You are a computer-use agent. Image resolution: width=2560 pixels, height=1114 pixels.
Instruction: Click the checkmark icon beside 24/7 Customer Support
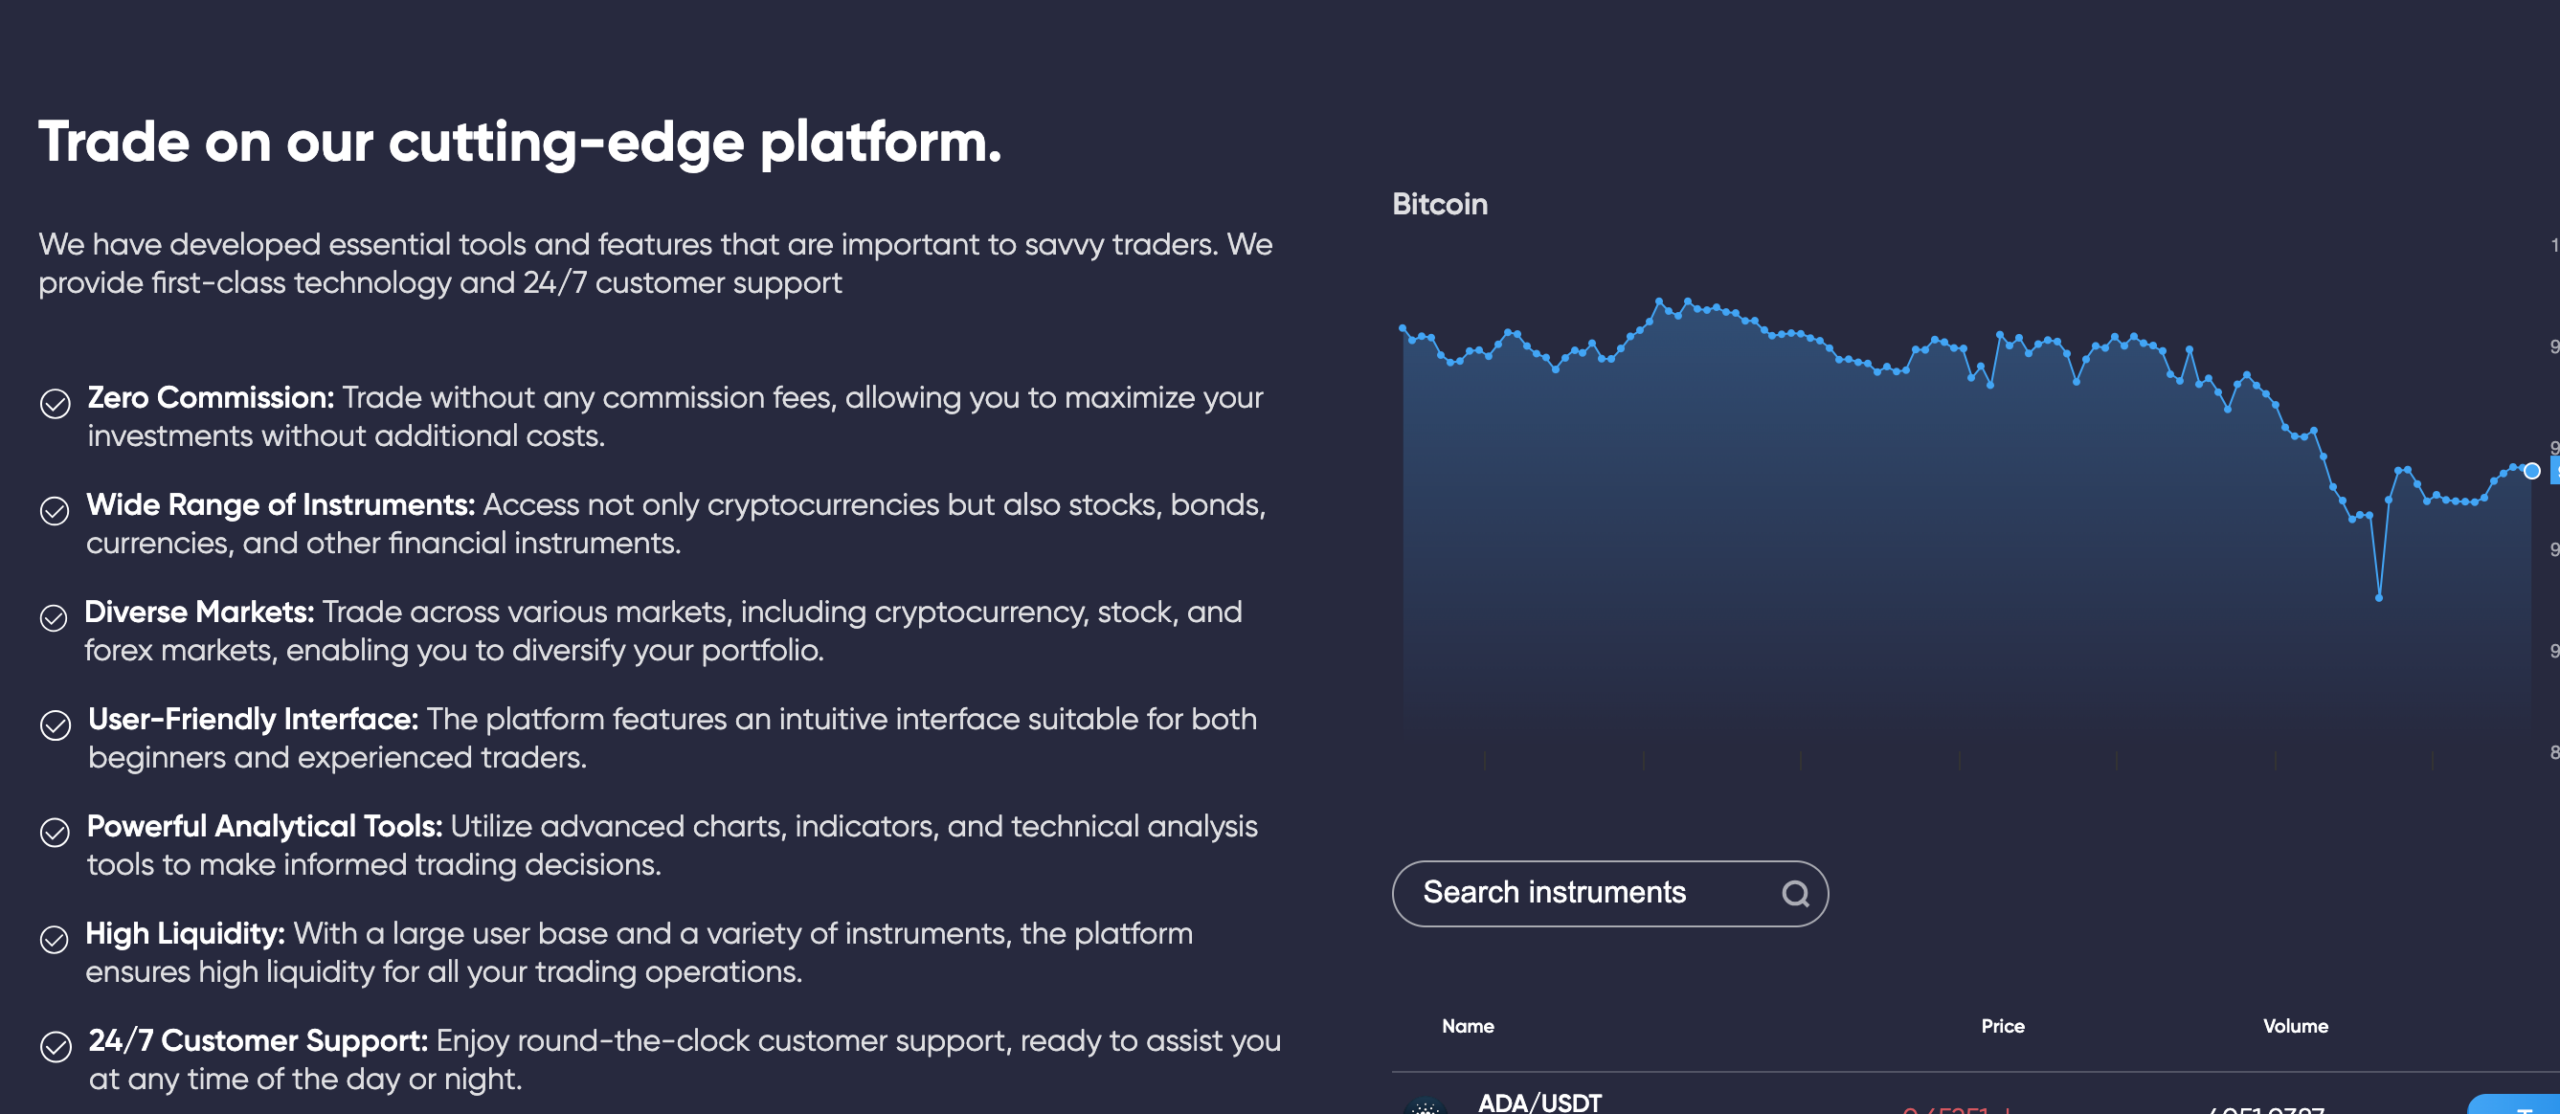[55, 1046]
